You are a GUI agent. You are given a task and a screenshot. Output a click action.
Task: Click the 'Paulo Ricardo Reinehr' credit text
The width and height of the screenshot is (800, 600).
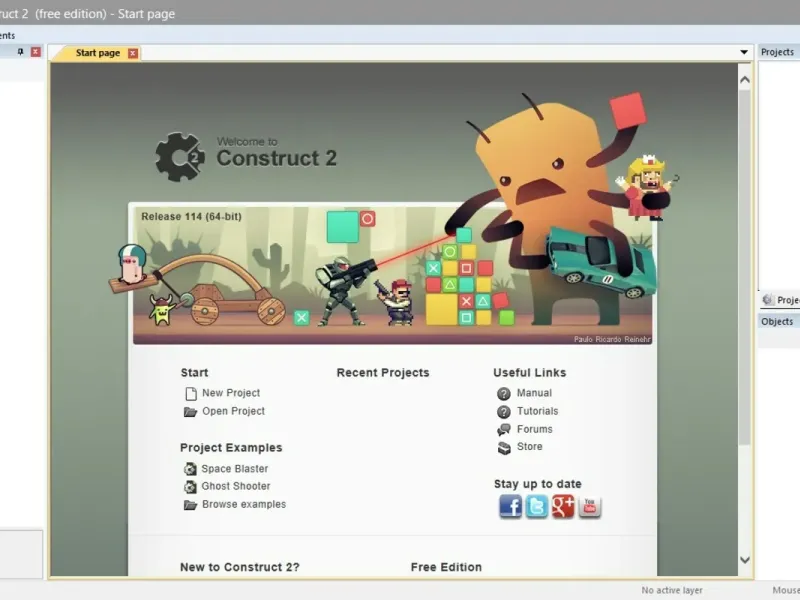[x=612, y=339]
